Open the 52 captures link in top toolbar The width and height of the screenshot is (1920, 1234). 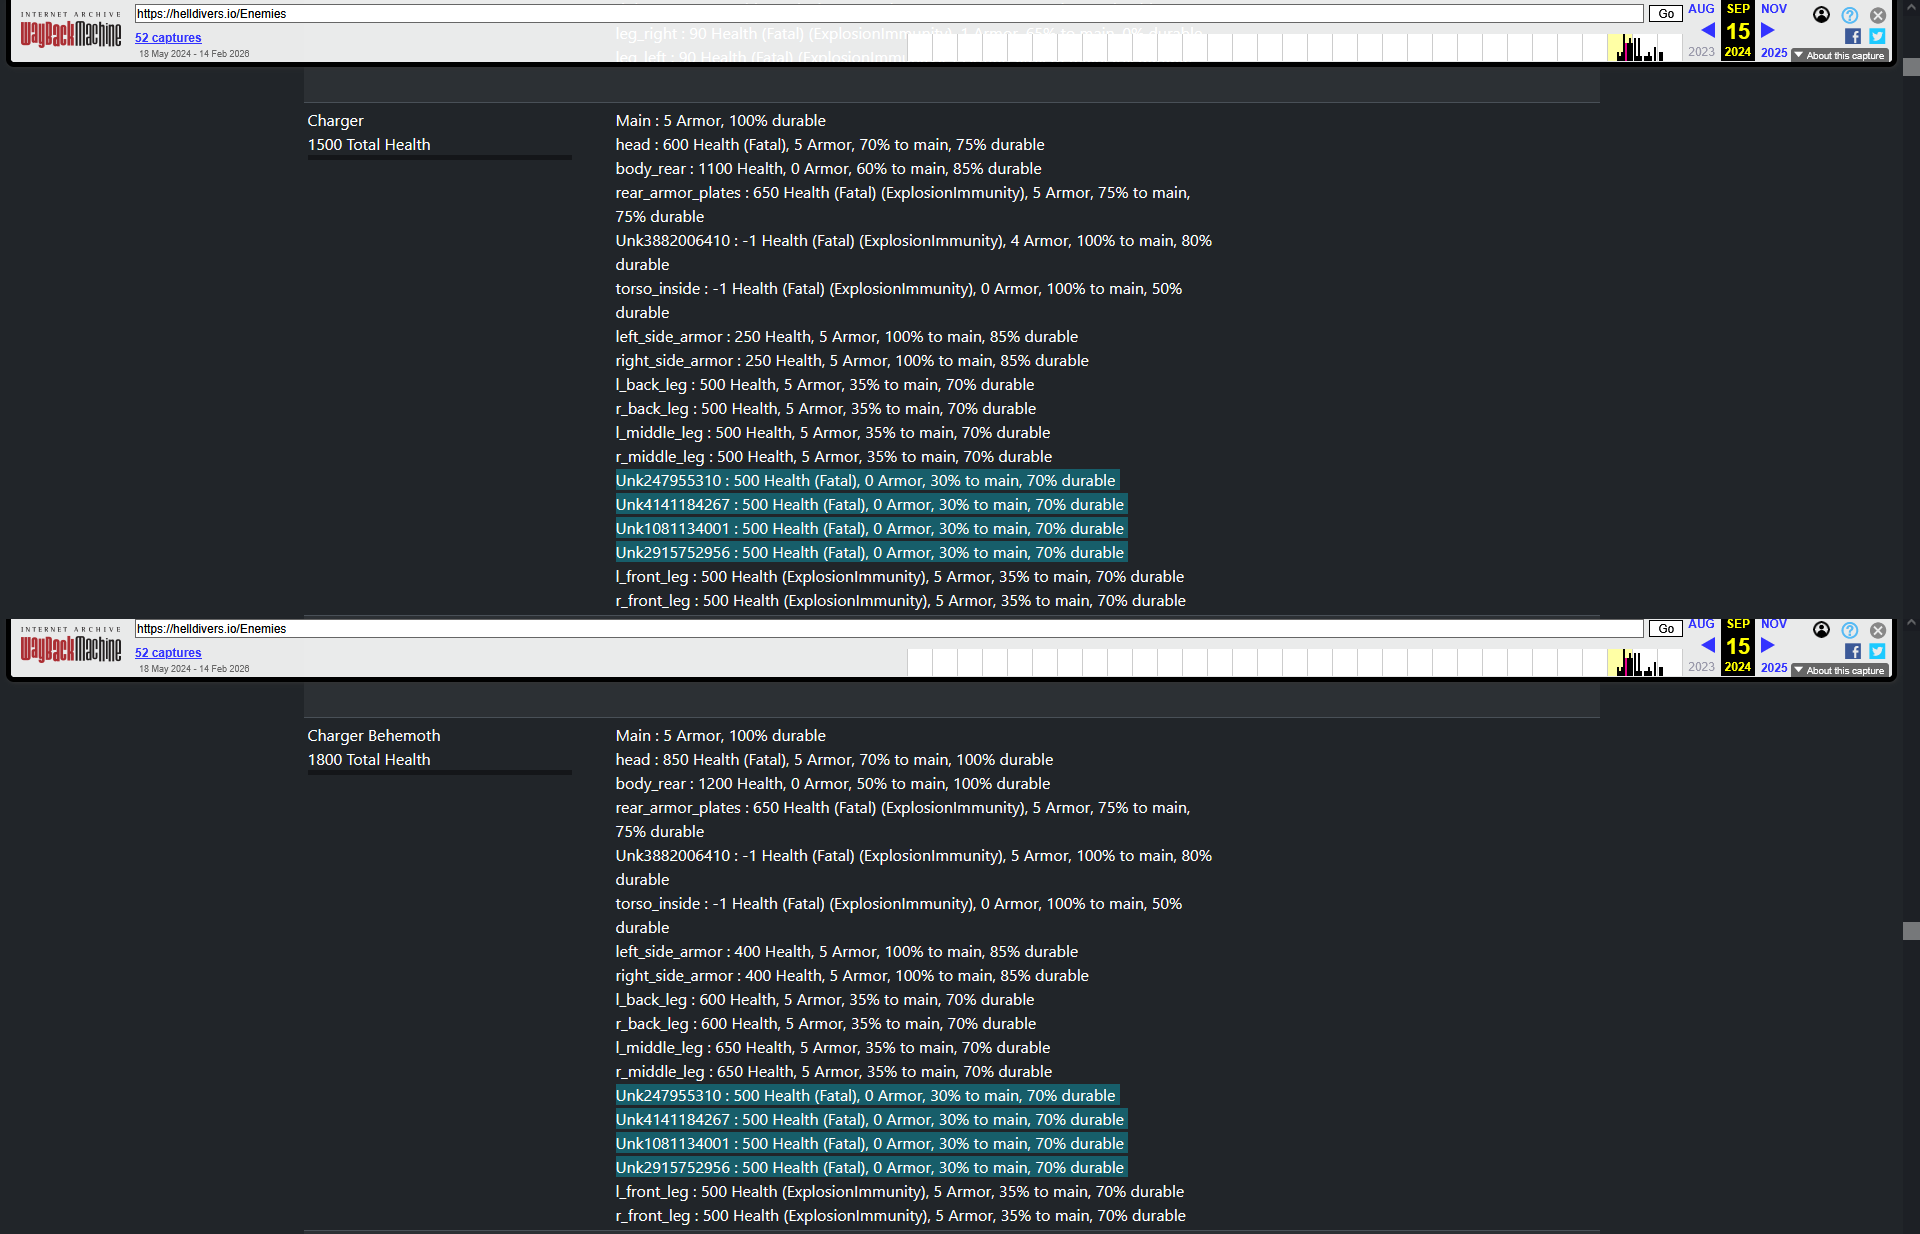click(168, 38)
